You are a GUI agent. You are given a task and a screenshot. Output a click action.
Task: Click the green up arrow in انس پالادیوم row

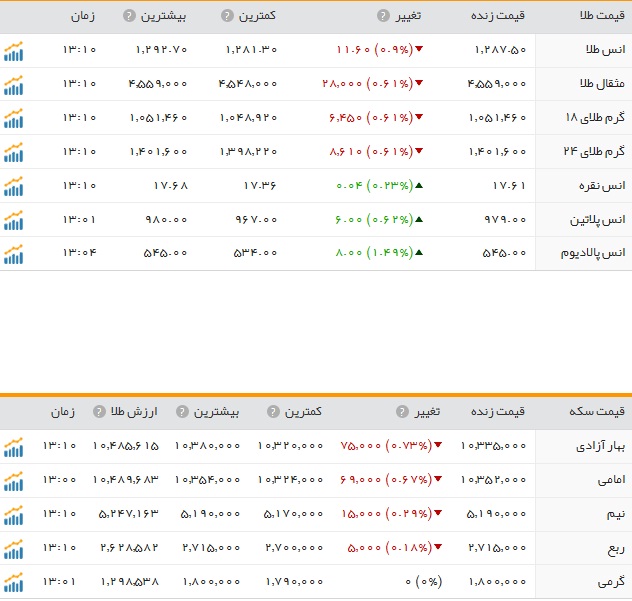(419, 253)
